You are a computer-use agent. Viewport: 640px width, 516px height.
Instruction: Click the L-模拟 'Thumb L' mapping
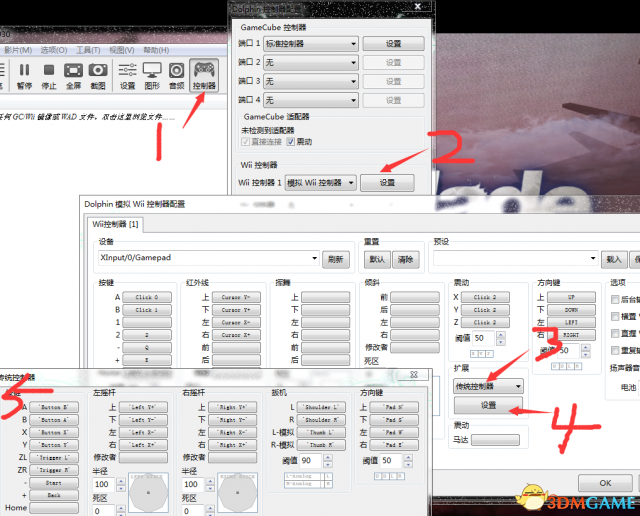pyautogui.click(x=321, y=432)
